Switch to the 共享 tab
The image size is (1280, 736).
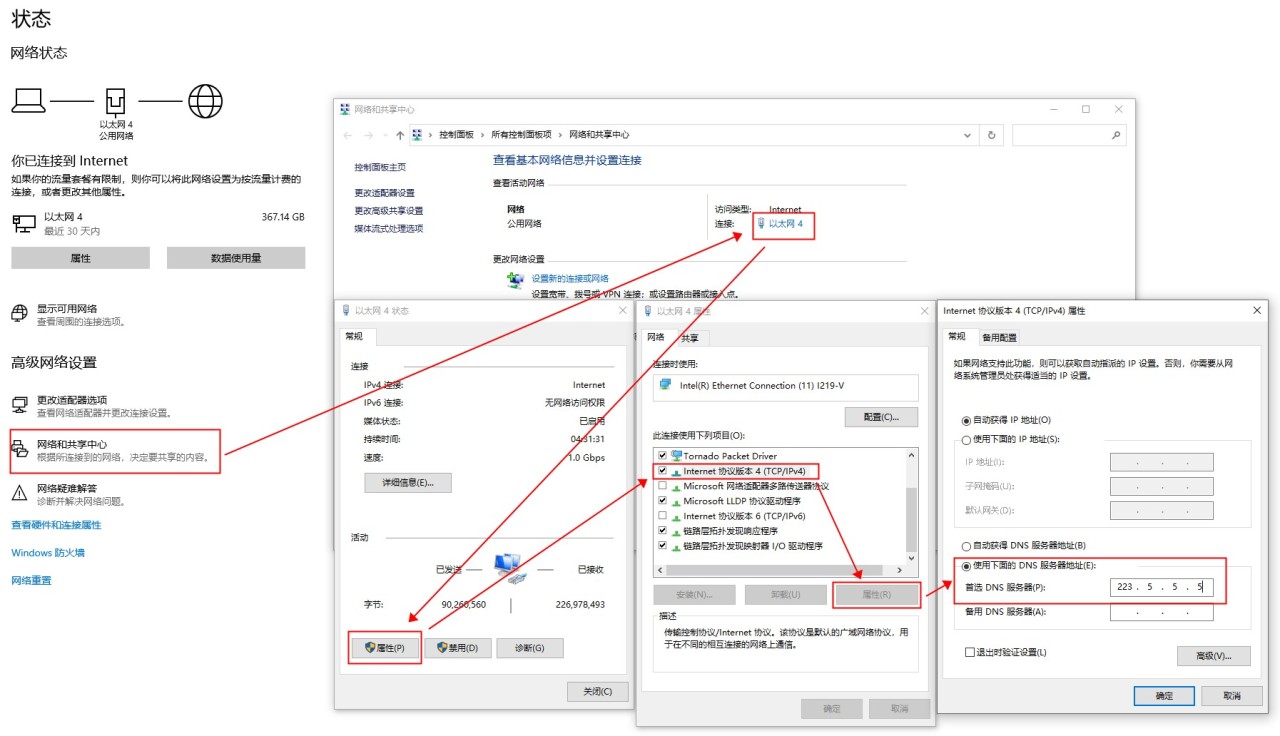(x=690, y=338)
